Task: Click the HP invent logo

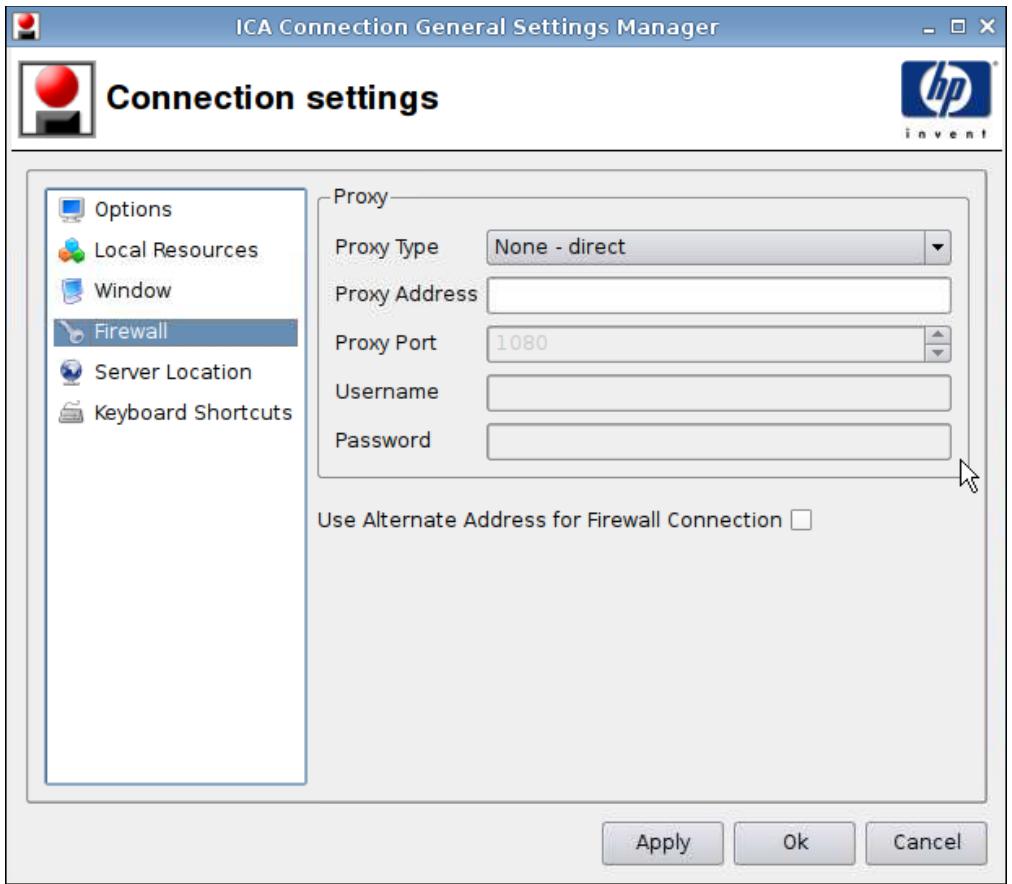Action: click(x=946, y=99)
